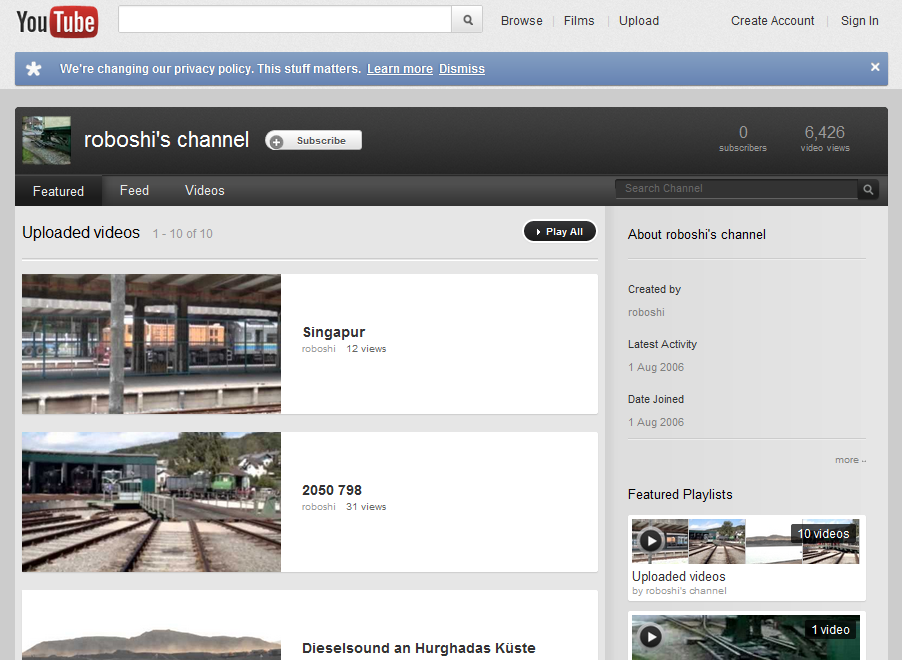This screenshot has width=902, height=660.
Task: Open Dieselsound an Hurghadas Küste video title
Action: coord(419,648)
